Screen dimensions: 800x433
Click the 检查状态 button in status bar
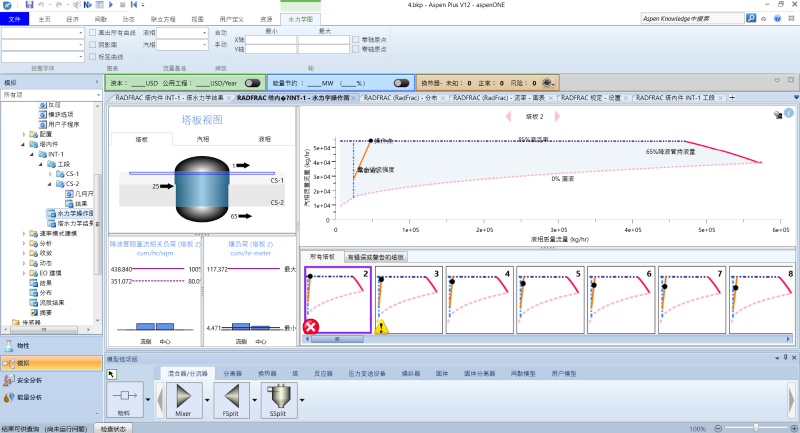tap(113, 428)
